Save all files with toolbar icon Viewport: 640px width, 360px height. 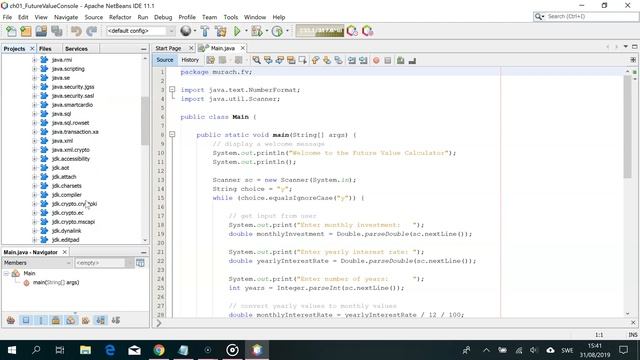[57, 31]
